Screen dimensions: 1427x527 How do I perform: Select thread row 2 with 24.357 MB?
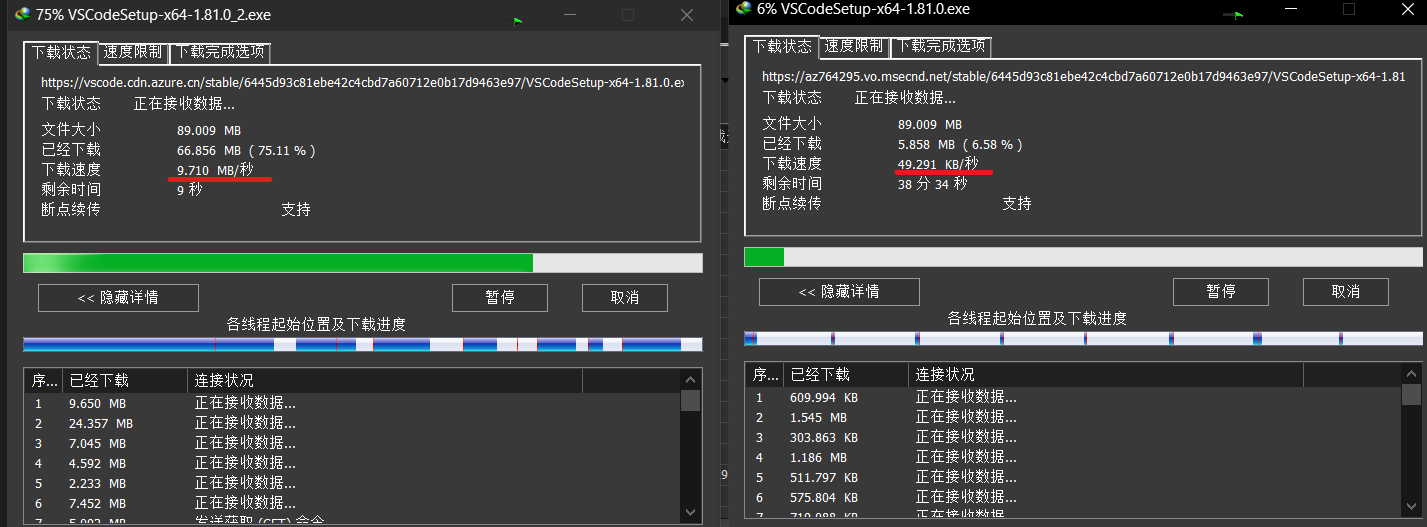(353, 424)
